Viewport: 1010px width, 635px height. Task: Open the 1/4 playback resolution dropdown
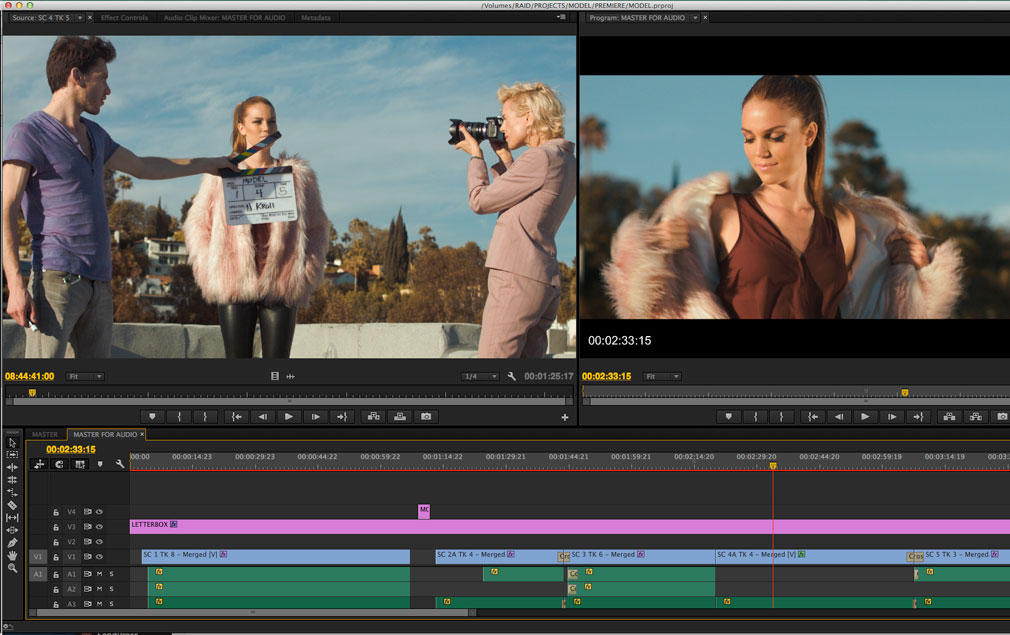tap(479, 376)
